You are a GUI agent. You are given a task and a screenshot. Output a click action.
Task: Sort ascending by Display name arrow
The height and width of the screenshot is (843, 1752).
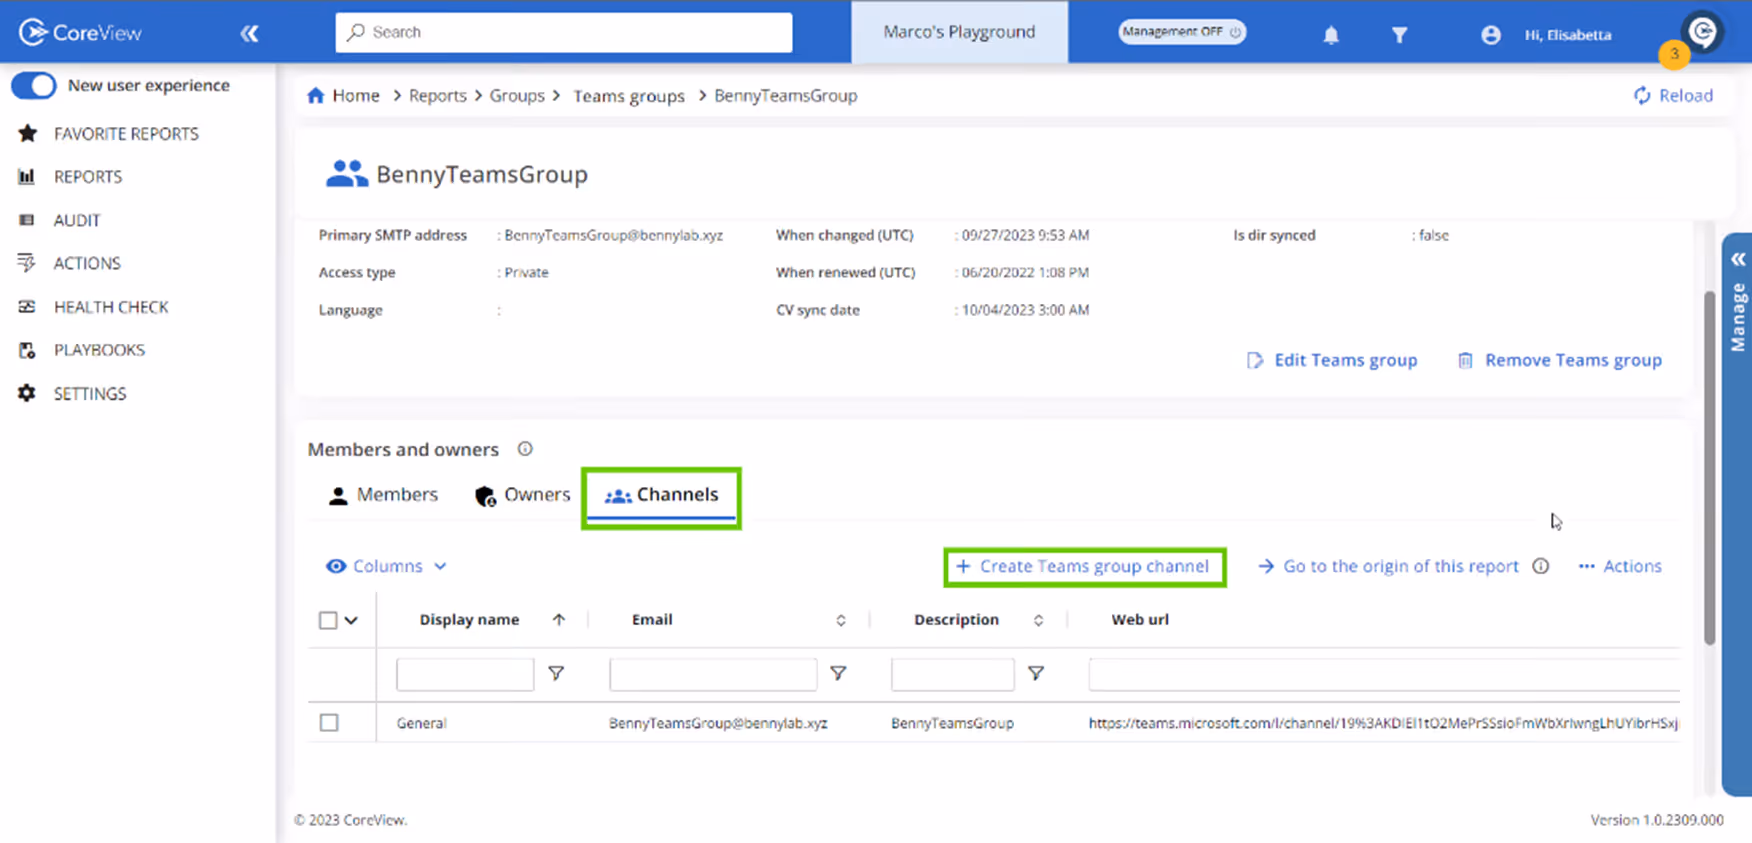click(x=559, y=620)
